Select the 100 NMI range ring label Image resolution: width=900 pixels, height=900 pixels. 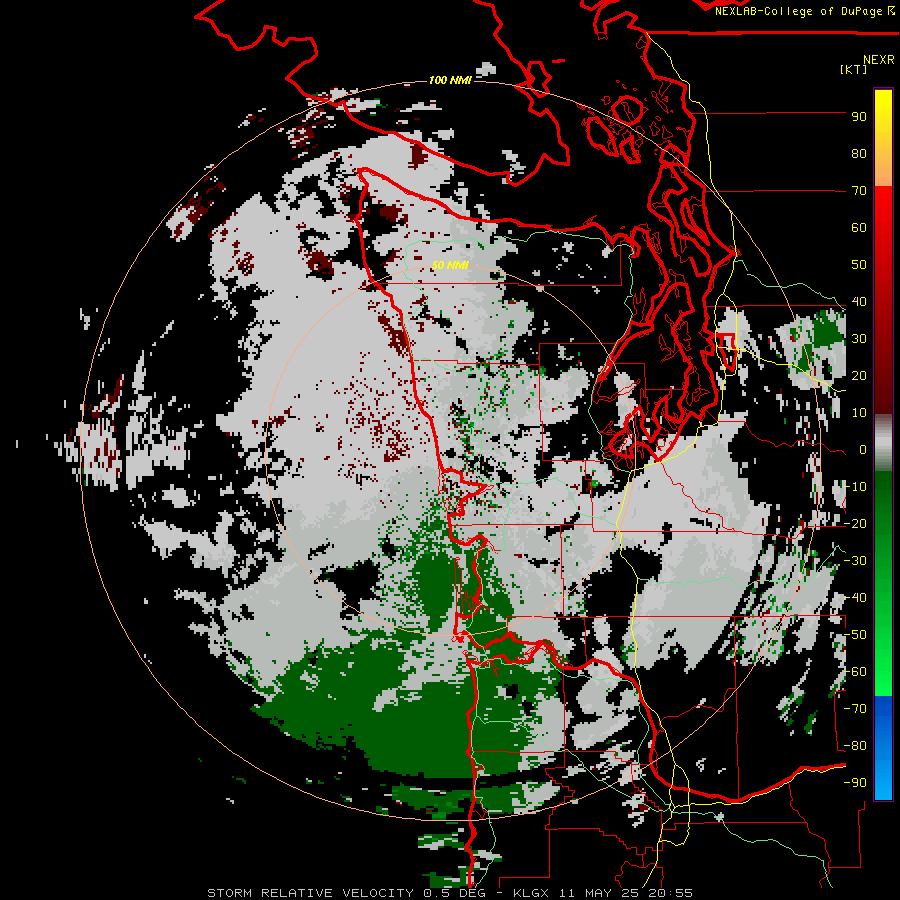pos(450,80)
